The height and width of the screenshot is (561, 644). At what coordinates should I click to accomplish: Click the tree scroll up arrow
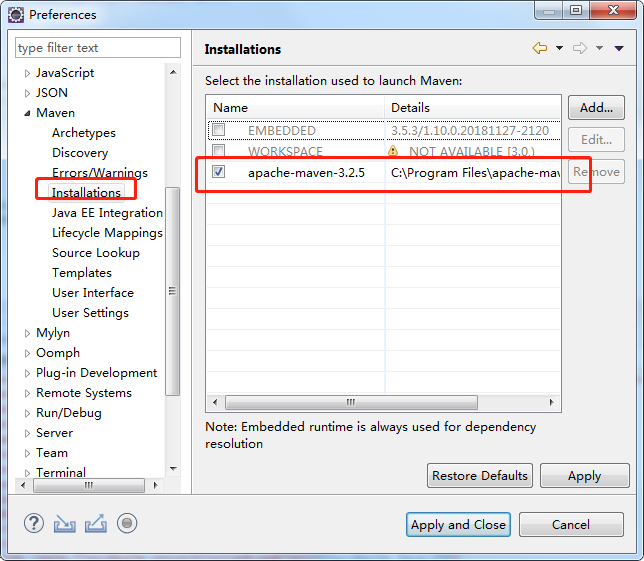click(173, 72)
